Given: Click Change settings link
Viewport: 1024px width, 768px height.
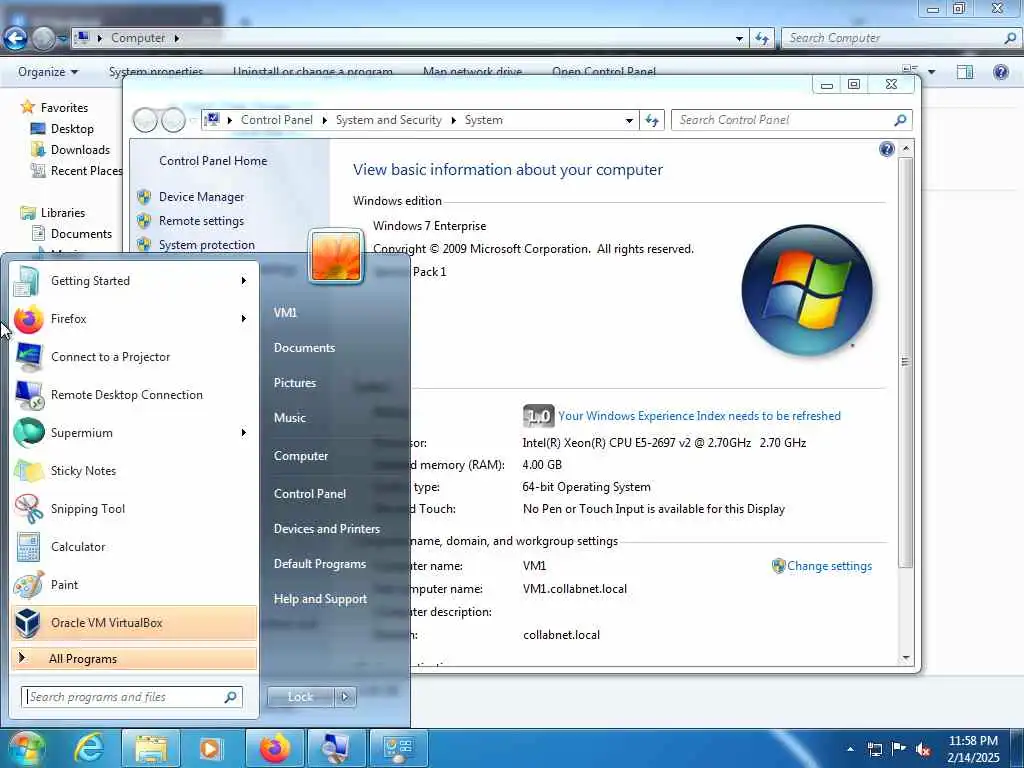Looking at the screenshot, I should 829,566.
